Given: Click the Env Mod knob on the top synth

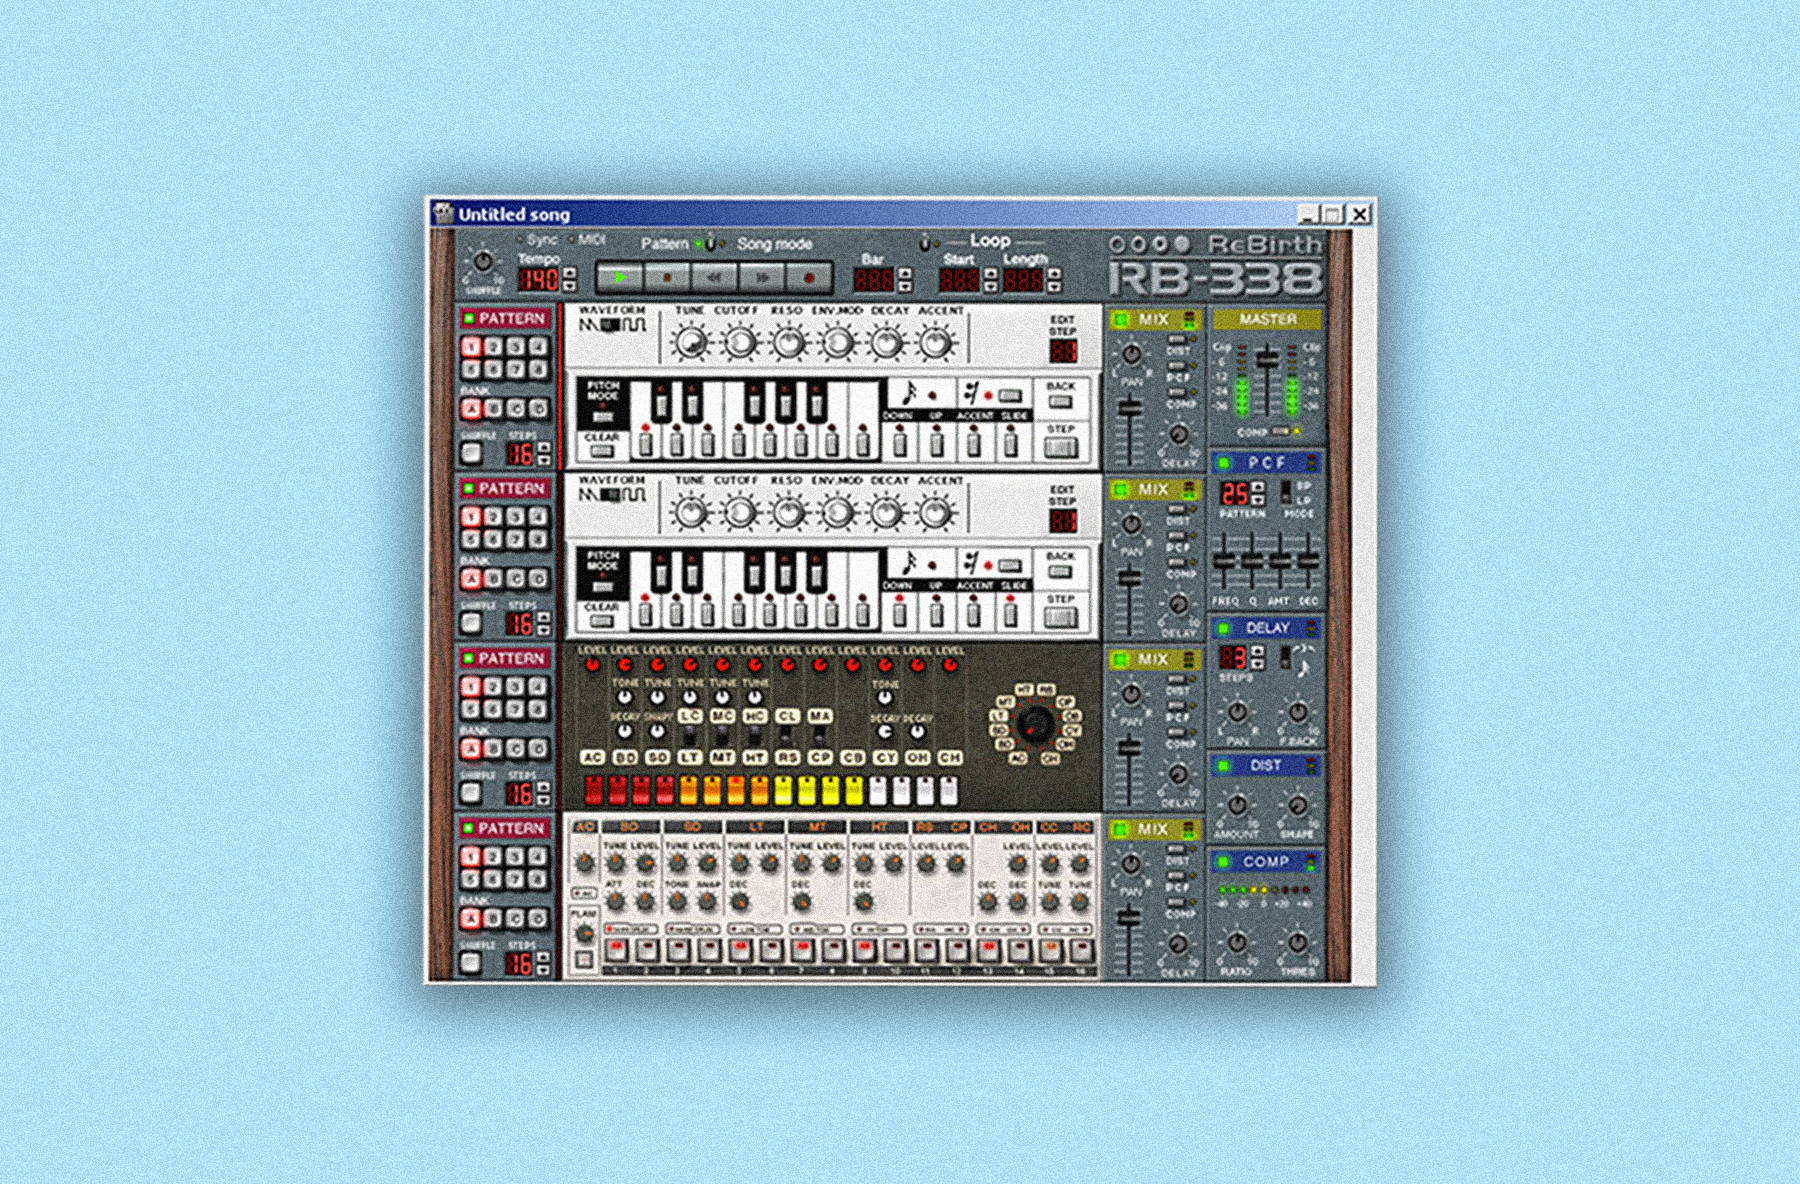Looking at the screenshot, I should [x=836, y=343].
